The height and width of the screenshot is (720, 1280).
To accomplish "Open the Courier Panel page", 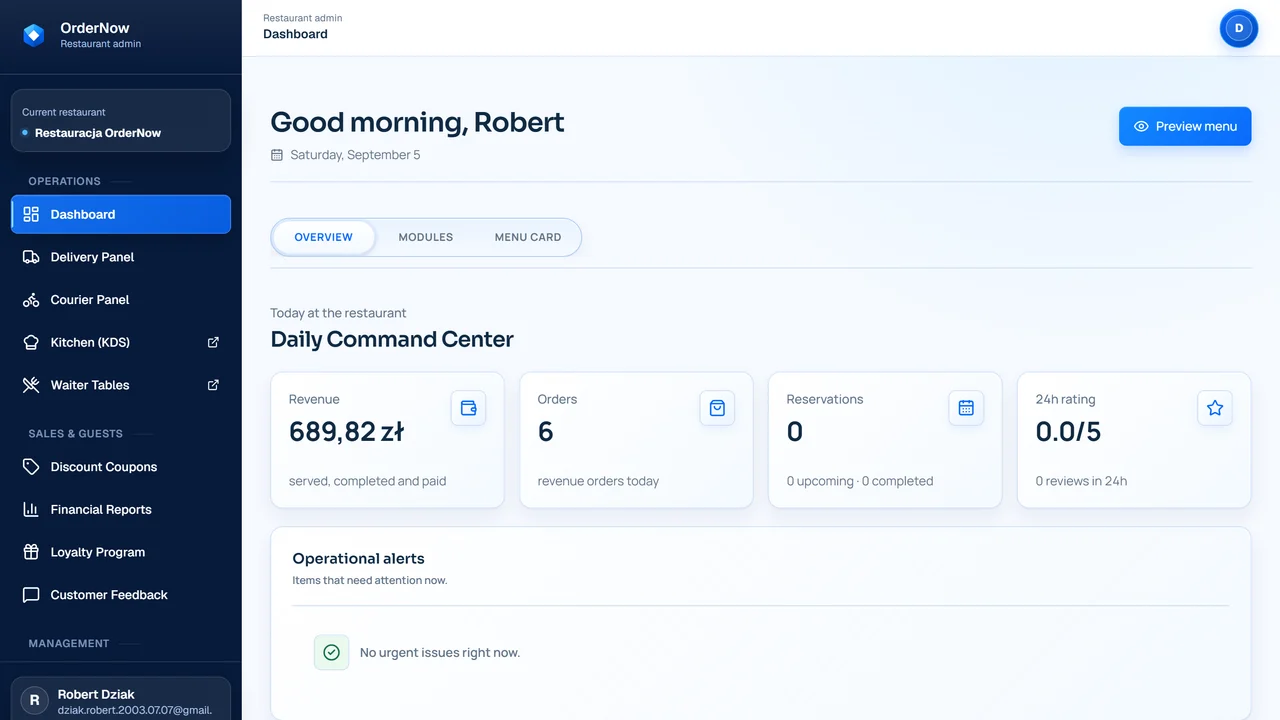I will pyautogui.click(x=121, y=300).
